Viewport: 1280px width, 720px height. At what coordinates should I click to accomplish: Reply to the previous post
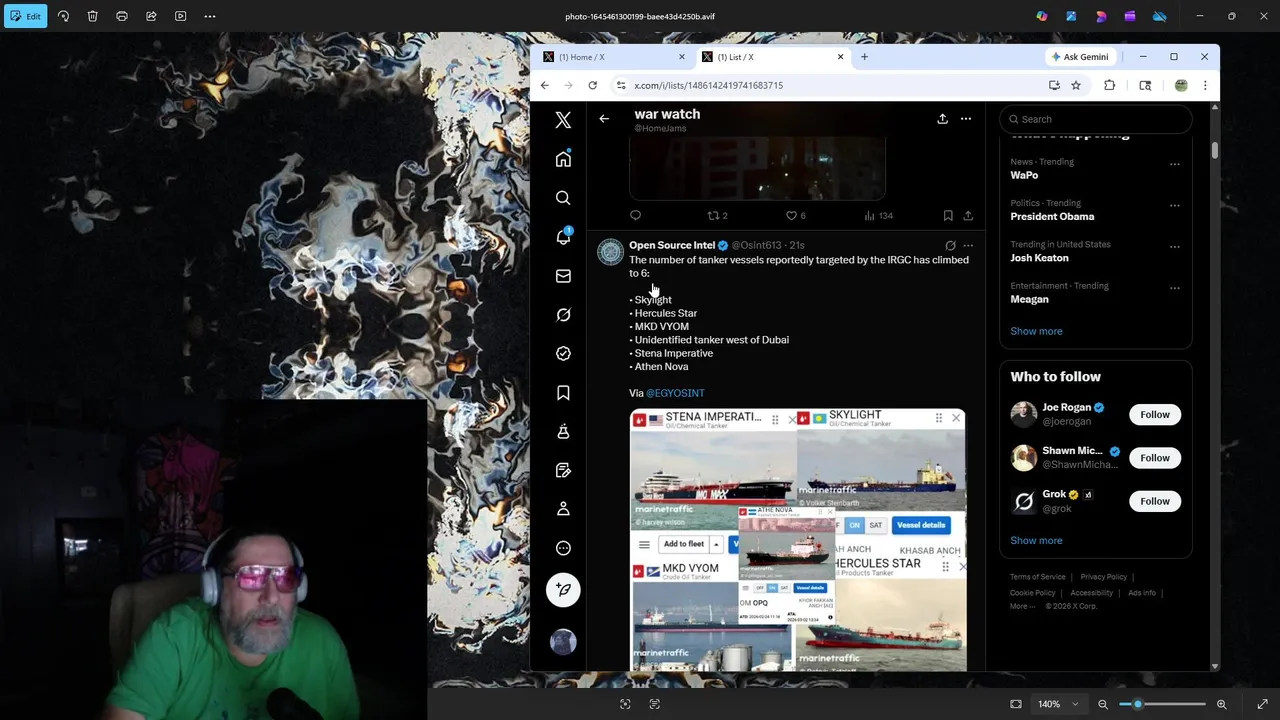click(635, 215)
